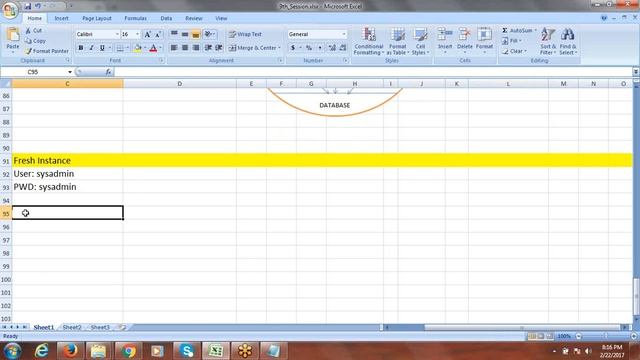Image resolution: width=640 pixels, height=360 pixels.
Task: Open the Data ribbon tab
Action: (x=166, y=18)
